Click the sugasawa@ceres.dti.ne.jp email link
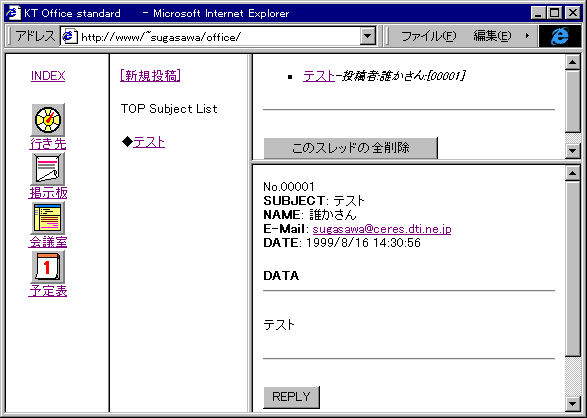The image size is (587, 418). (x=382, y=229)
